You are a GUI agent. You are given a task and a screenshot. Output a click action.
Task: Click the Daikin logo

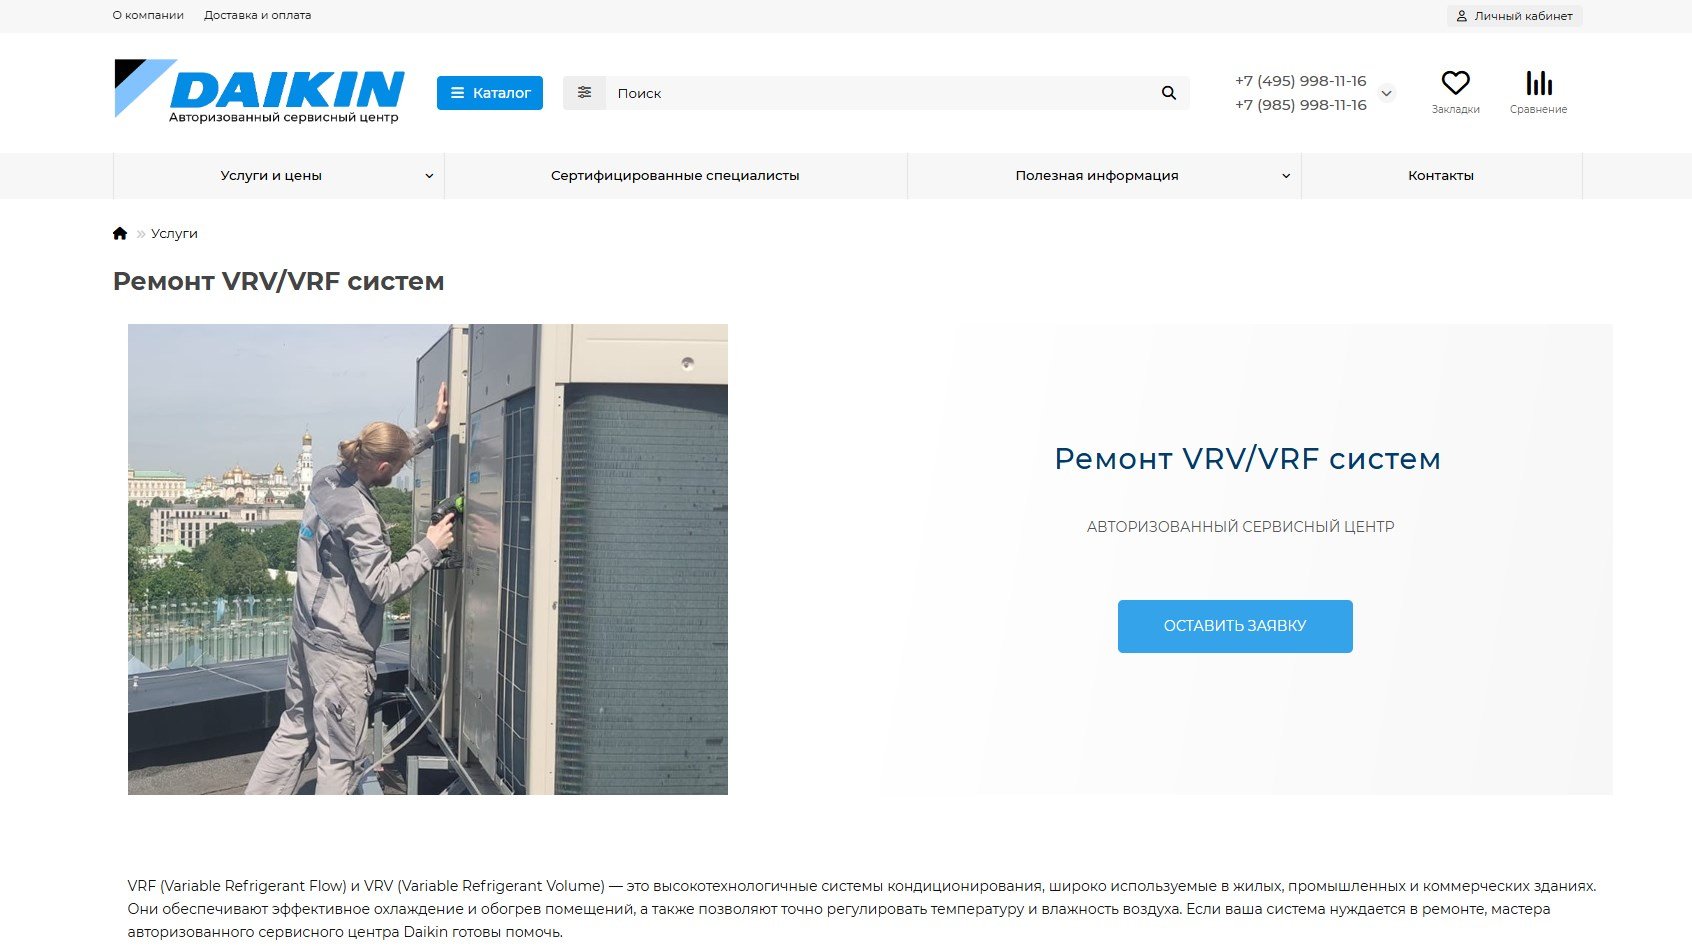click(x=259, y=91)
